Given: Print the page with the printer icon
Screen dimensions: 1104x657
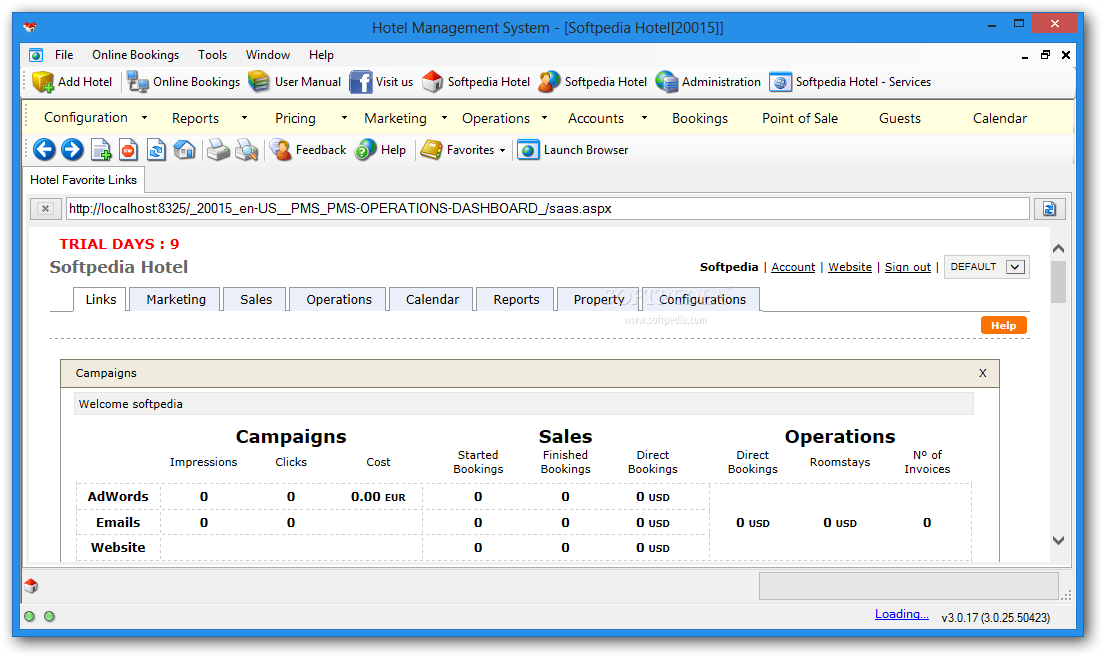Looking at the screenshot, I should tap(218, 149).
